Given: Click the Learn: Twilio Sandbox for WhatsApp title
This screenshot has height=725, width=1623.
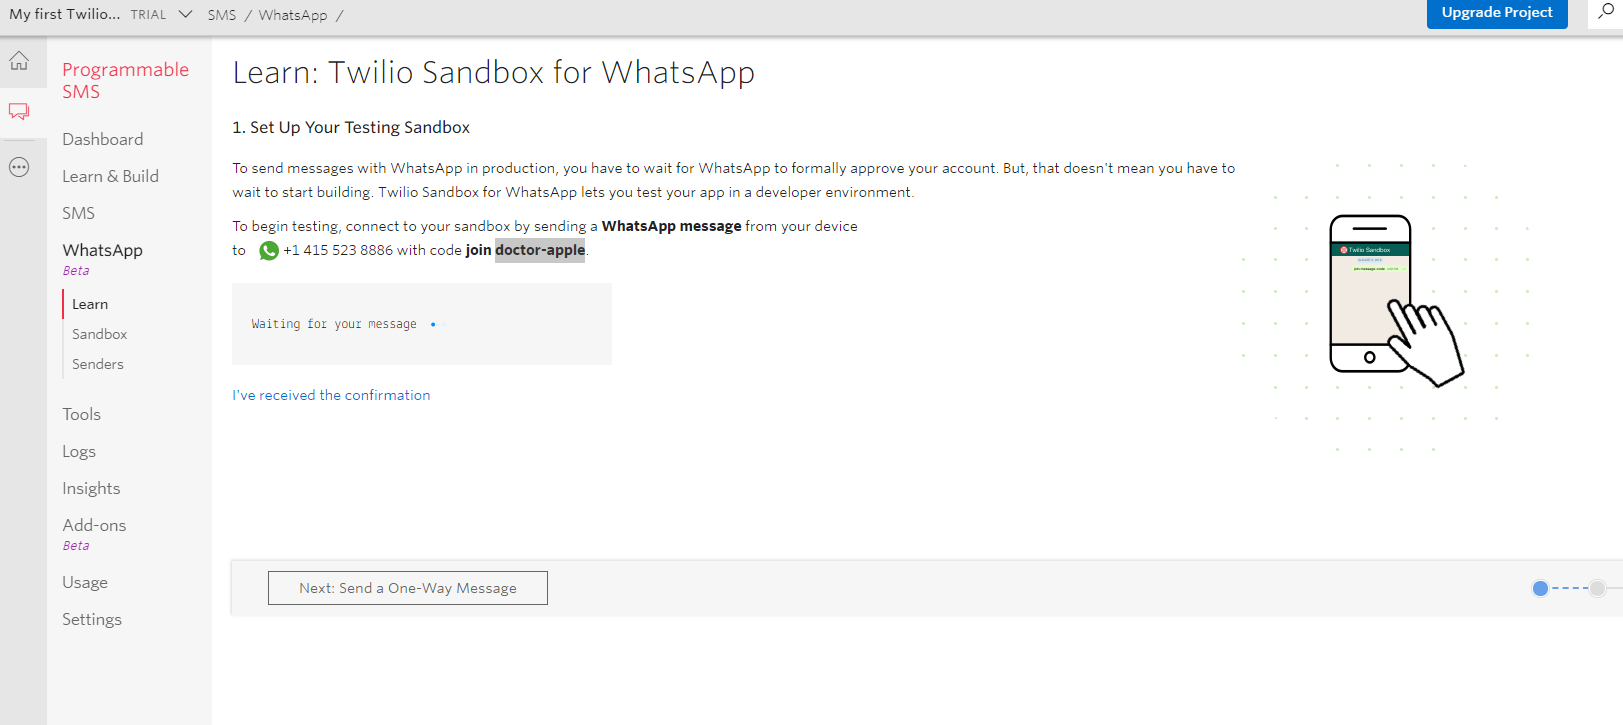Looking at the screenshot, I should [494, 72].
